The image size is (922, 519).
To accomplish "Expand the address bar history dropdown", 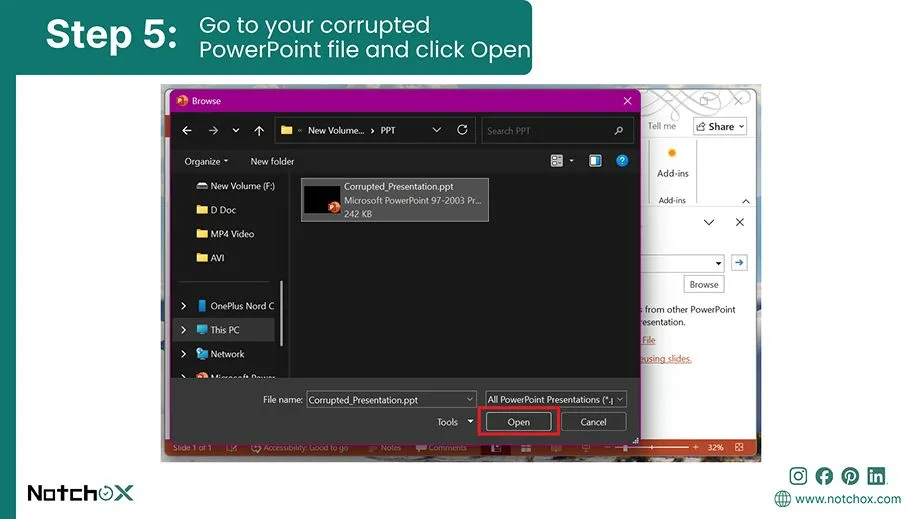I will pyautogui.click(x=436, y=130).
